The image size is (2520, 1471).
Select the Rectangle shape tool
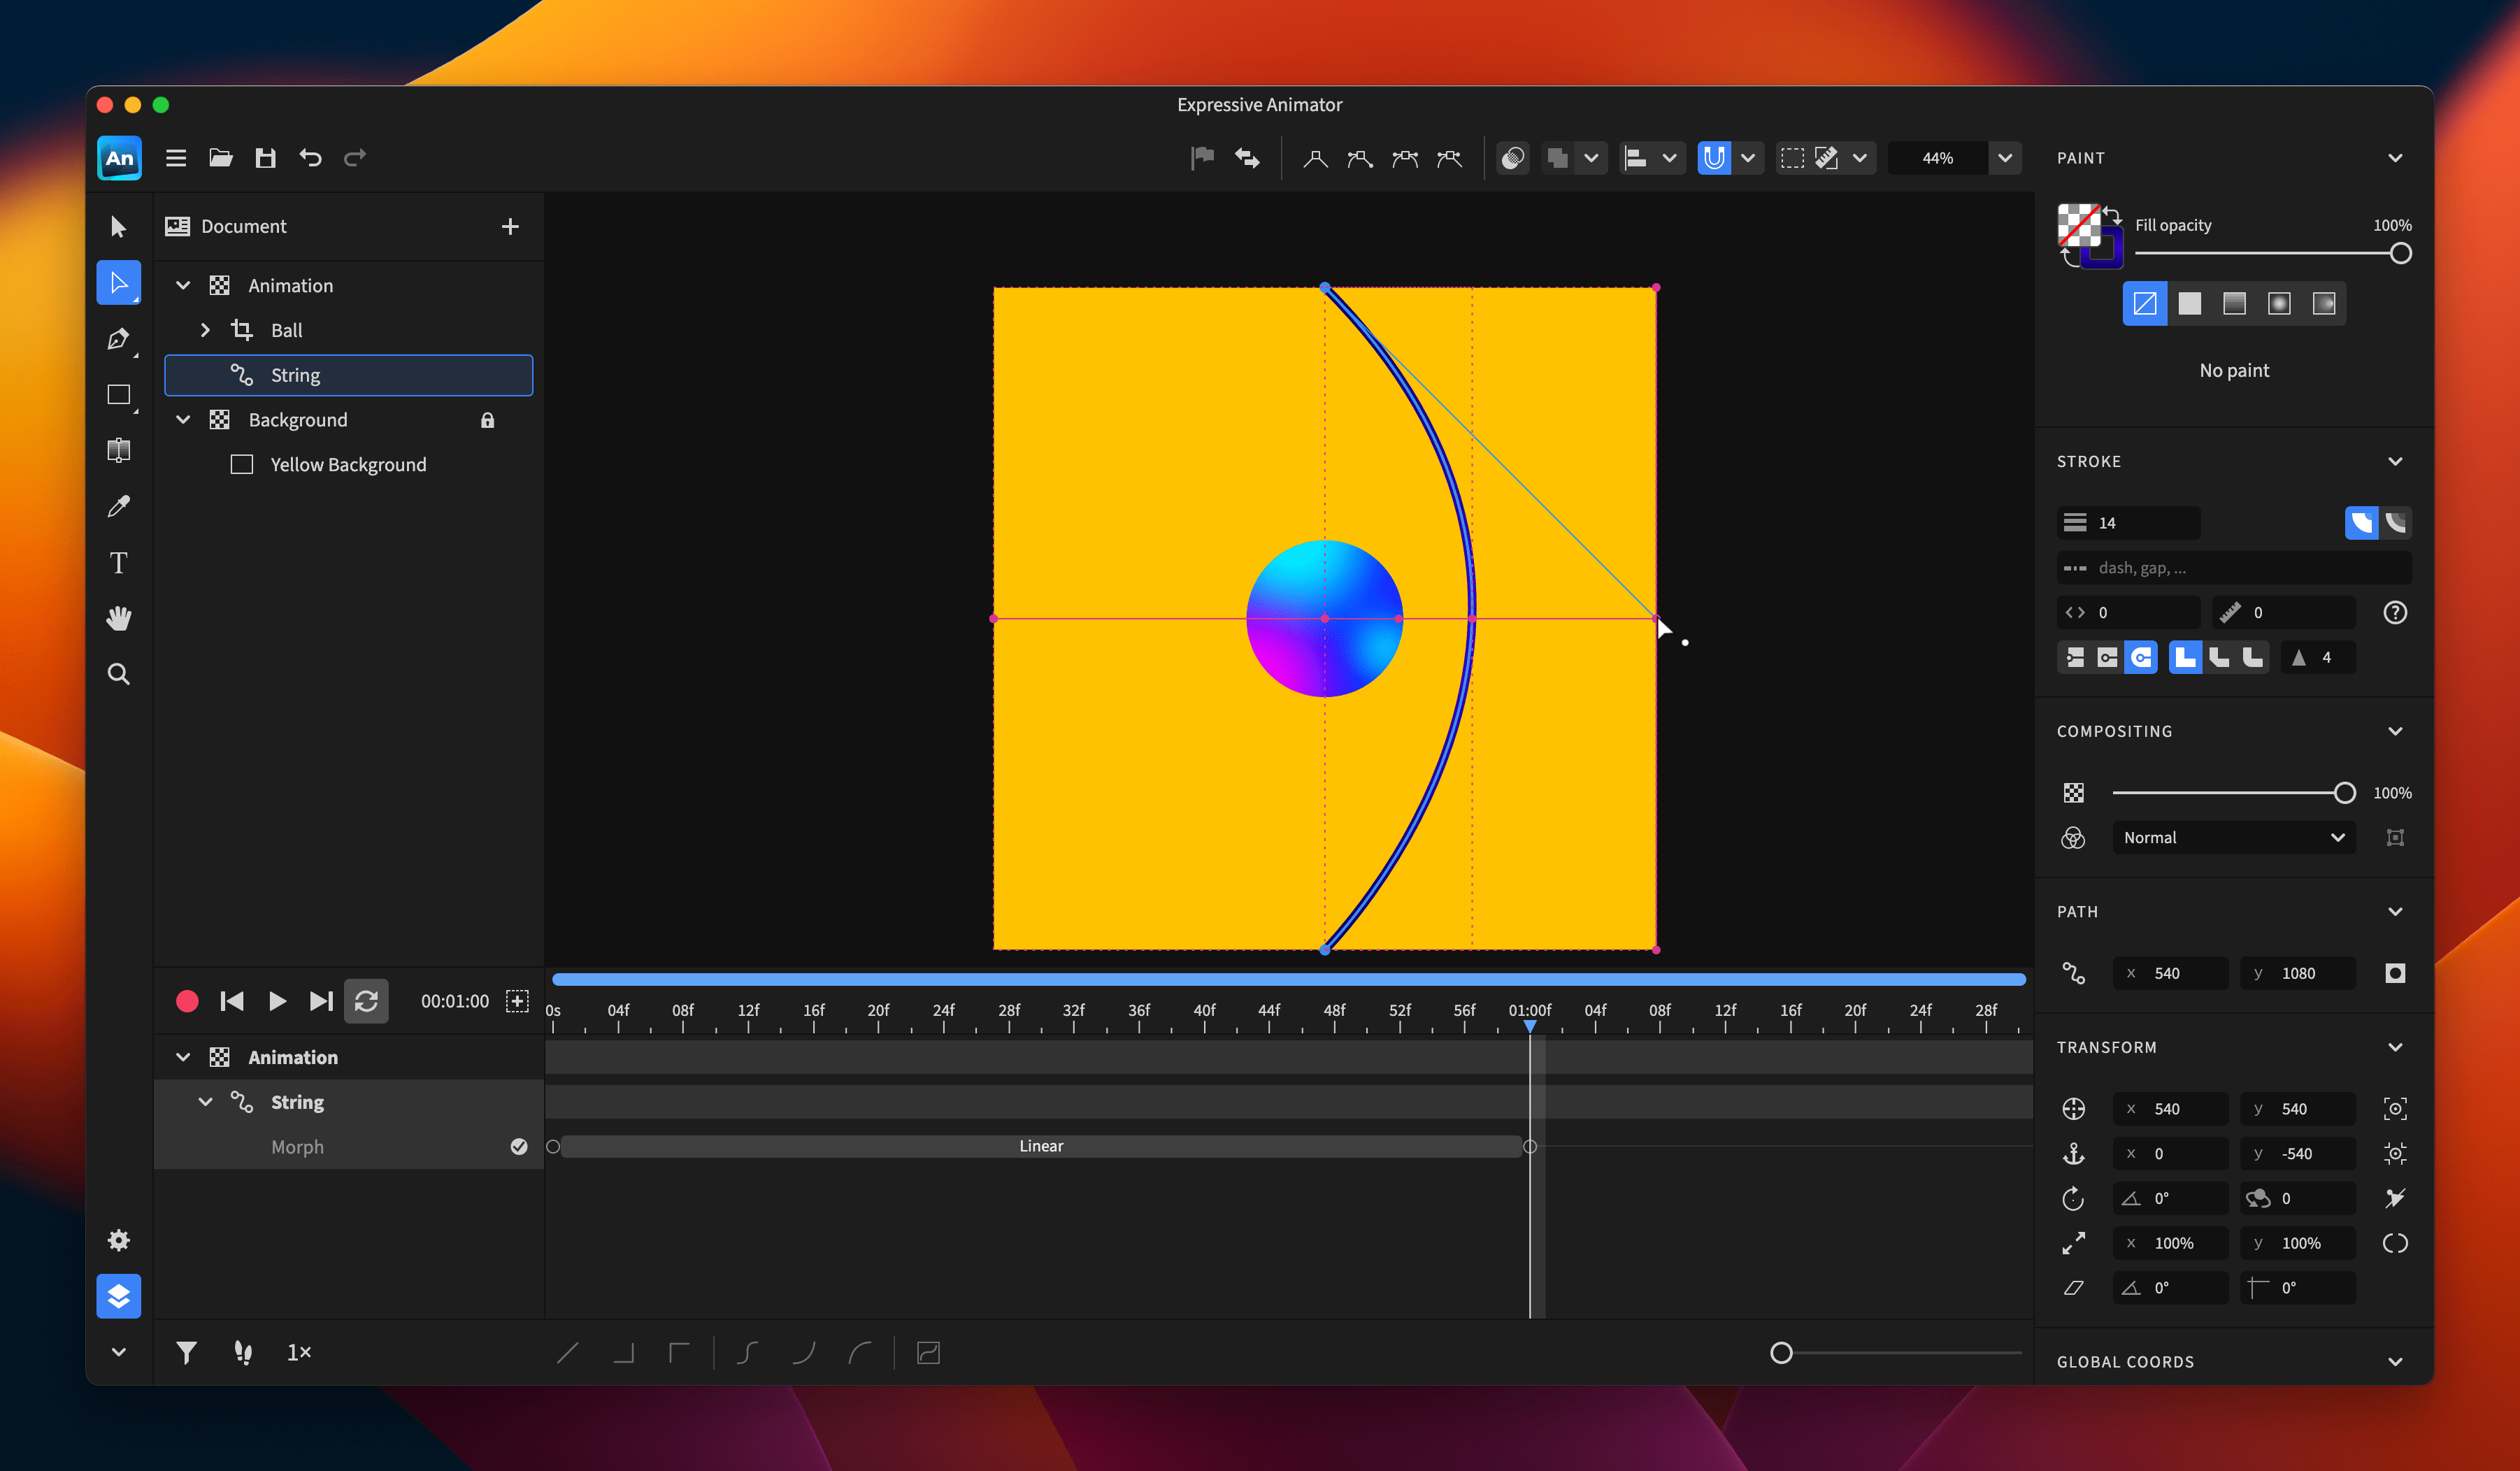(x=118, y=394)
